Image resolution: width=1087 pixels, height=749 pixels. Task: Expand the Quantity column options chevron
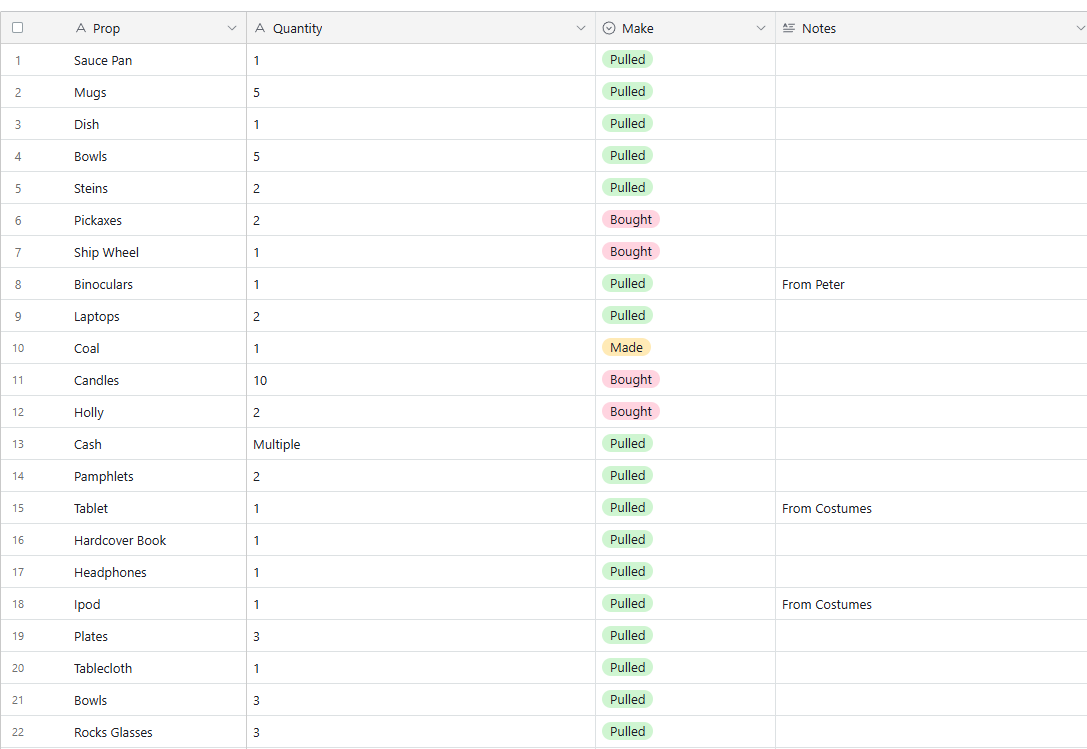click(581, 29)
